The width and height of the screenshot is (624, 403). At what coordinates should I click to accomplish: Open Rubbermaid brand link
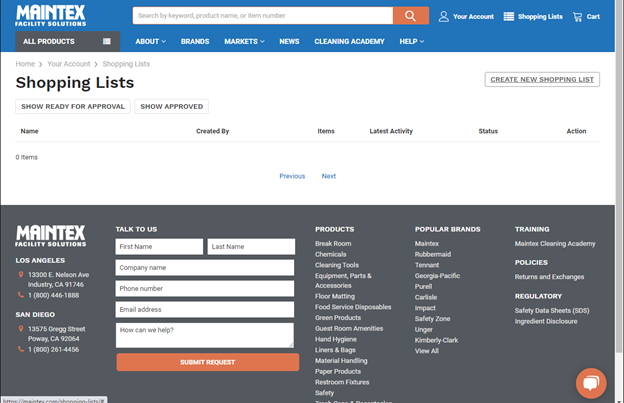click(433, 254)
